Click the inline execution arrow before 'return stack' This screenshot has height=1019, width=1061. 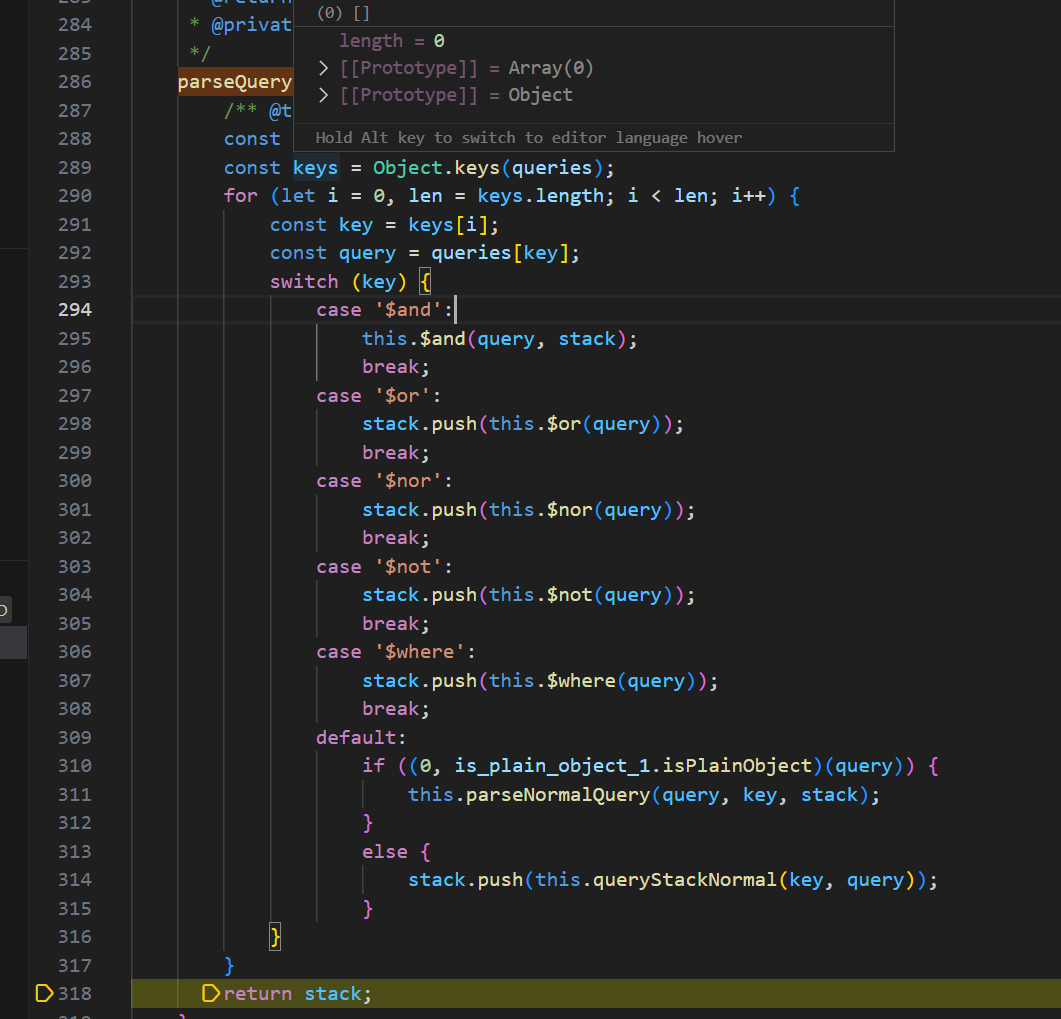pos(210,993)
